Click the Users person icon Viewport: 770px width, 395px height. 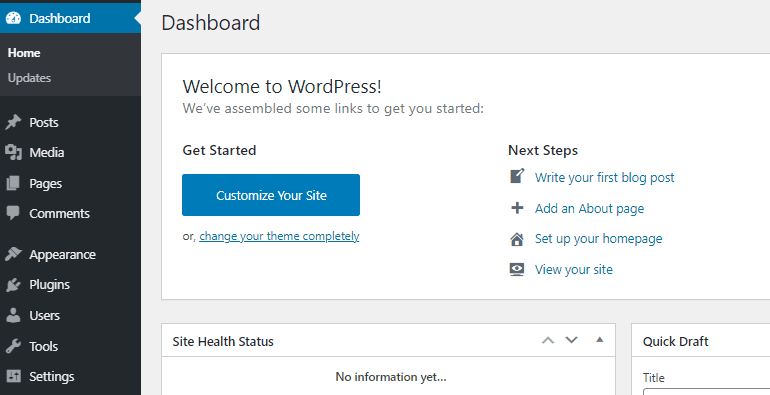(13, 315)
